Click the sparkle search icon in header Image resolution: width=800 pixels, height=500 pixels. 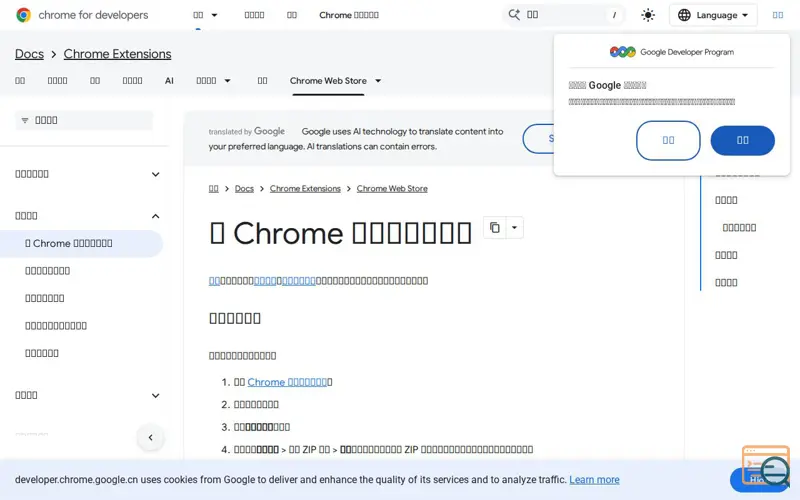[x=514, y=15]
